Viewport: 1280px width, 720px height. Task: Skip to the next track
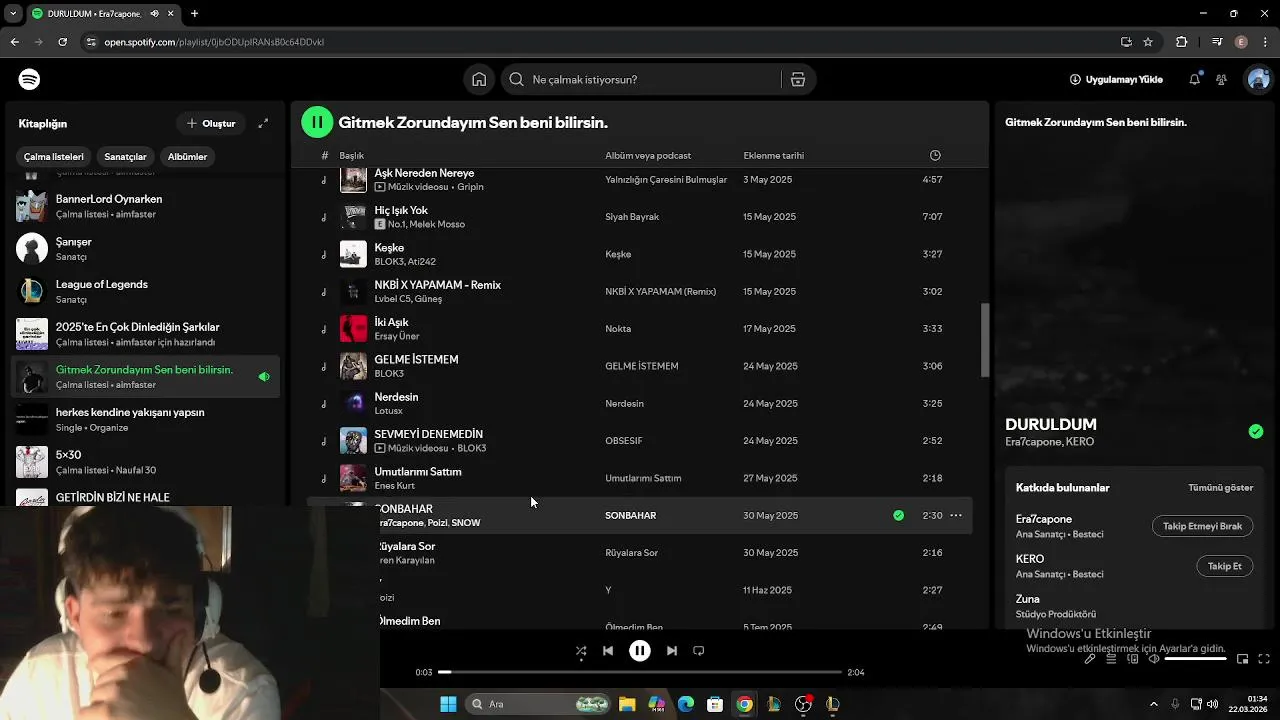[x=672, y=651]
